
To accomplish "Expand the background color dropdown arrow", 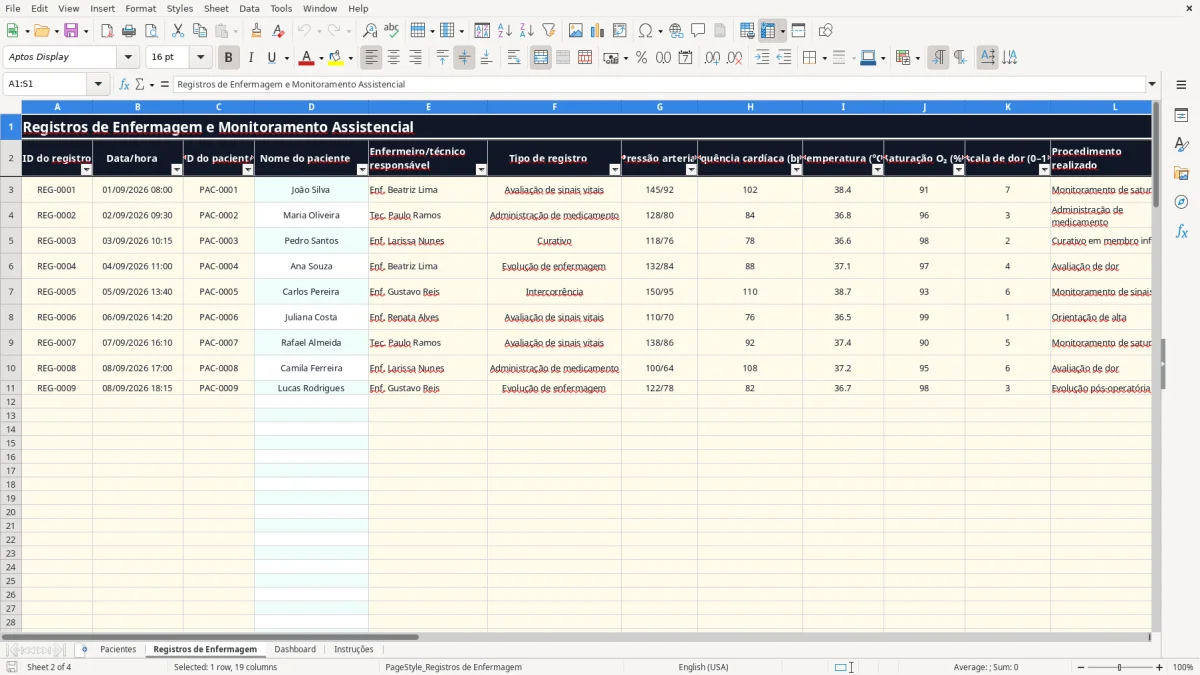I will 350,58.
